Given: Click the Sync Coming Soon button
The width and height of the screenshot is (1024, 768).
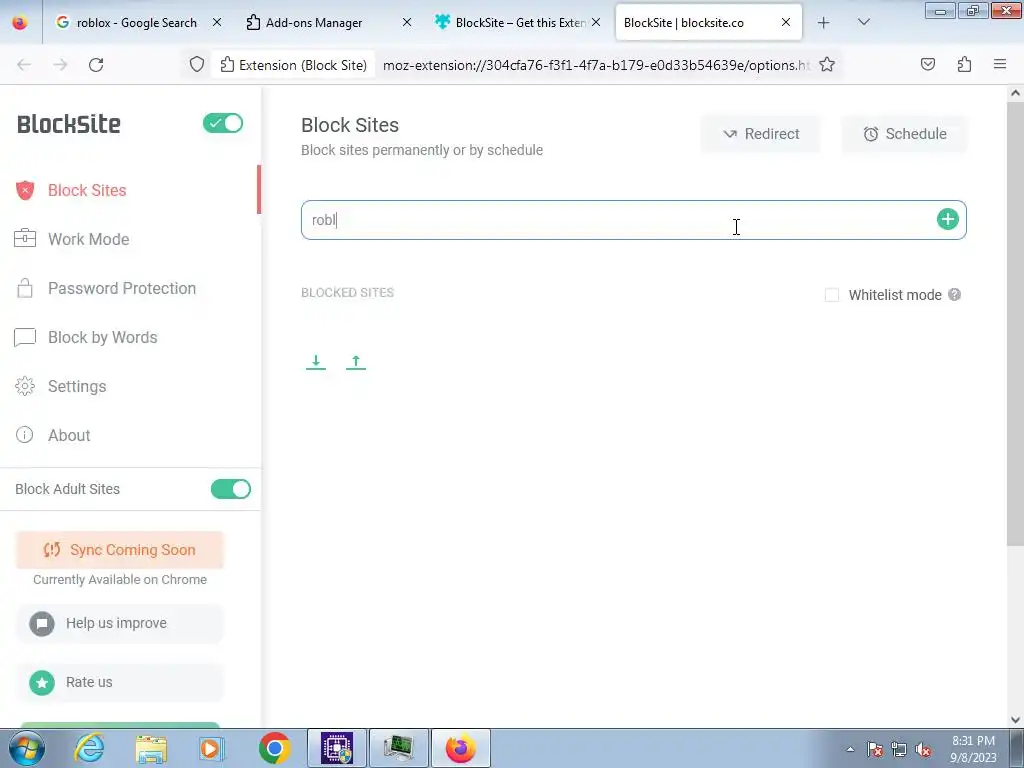Looking at the screenshot, I should [x=120, y=550].
